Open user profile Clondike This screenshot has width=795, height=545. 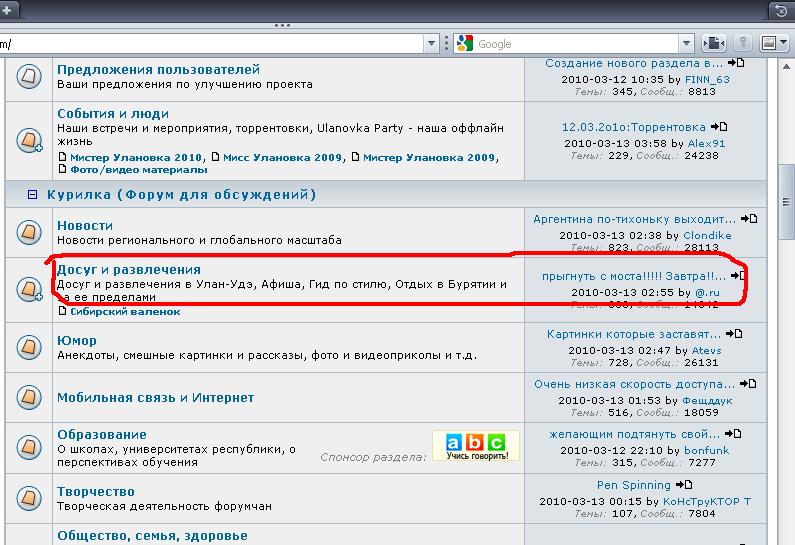click(x=707, y=236)
